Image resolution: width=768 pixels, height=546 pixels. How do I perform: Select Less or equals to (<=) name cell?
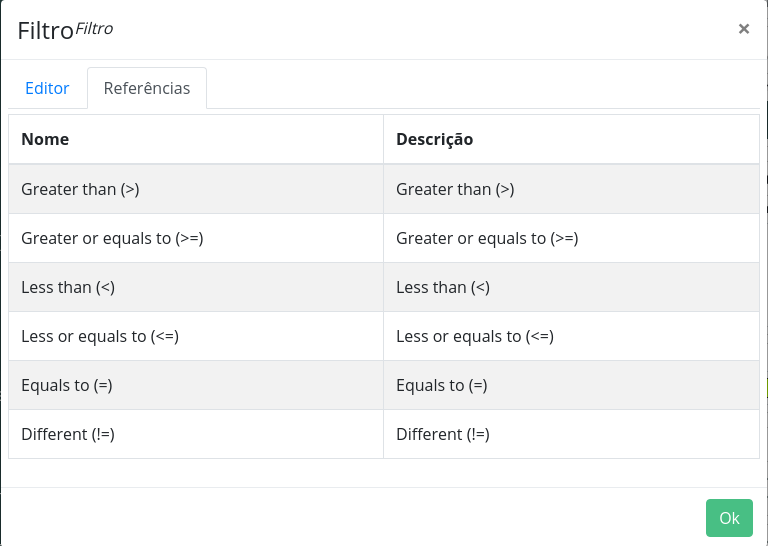196,336
